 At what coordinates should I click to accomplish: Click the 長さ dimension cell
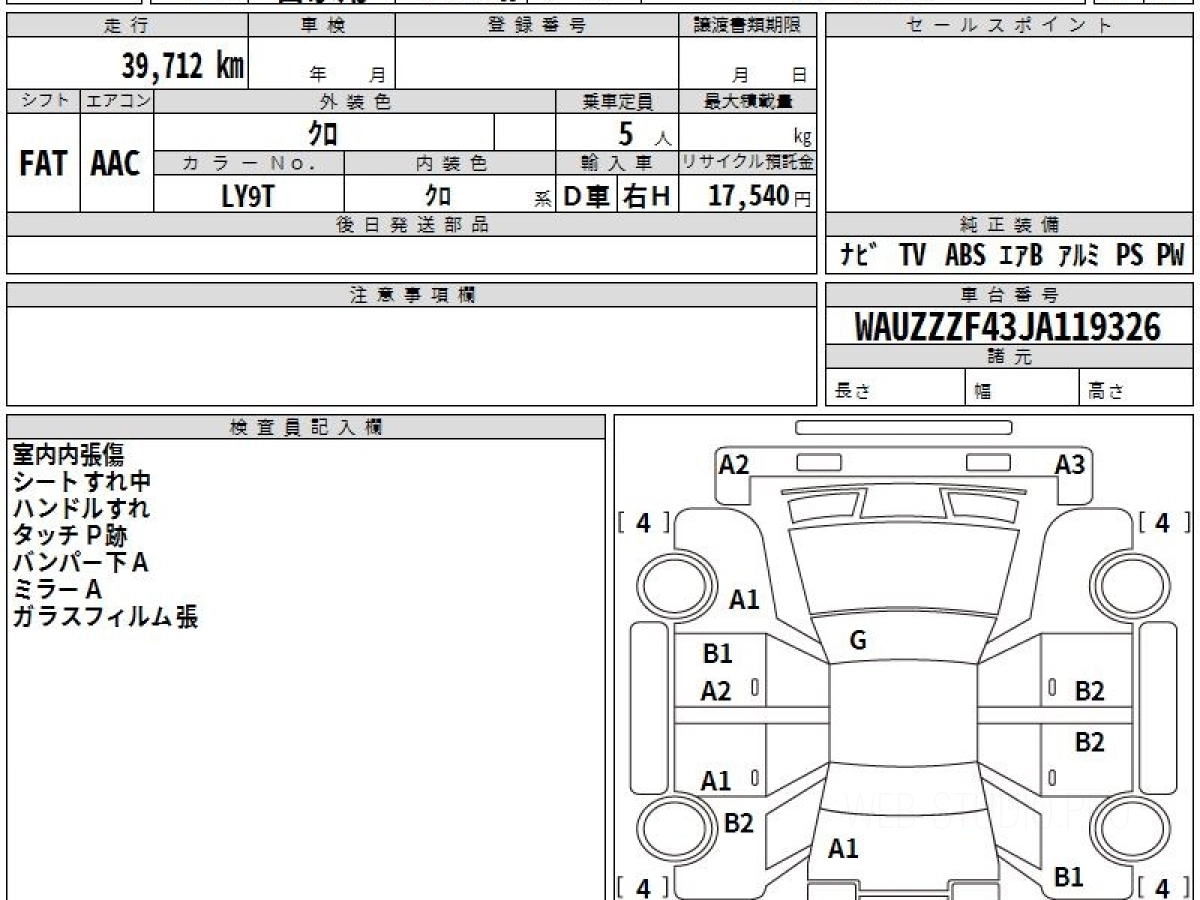point(896,388)
